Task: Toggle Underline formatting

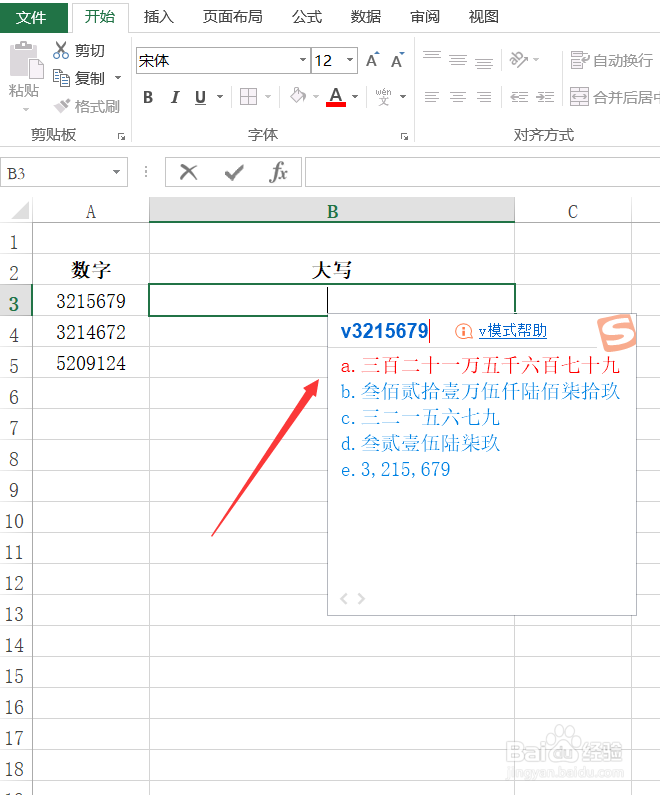Action: click(201, 97)
